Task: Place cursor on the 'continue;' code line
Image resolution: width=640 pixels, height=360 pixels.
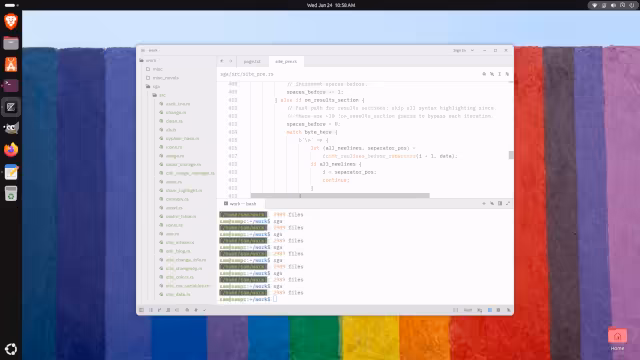Action: coord(336,180)
